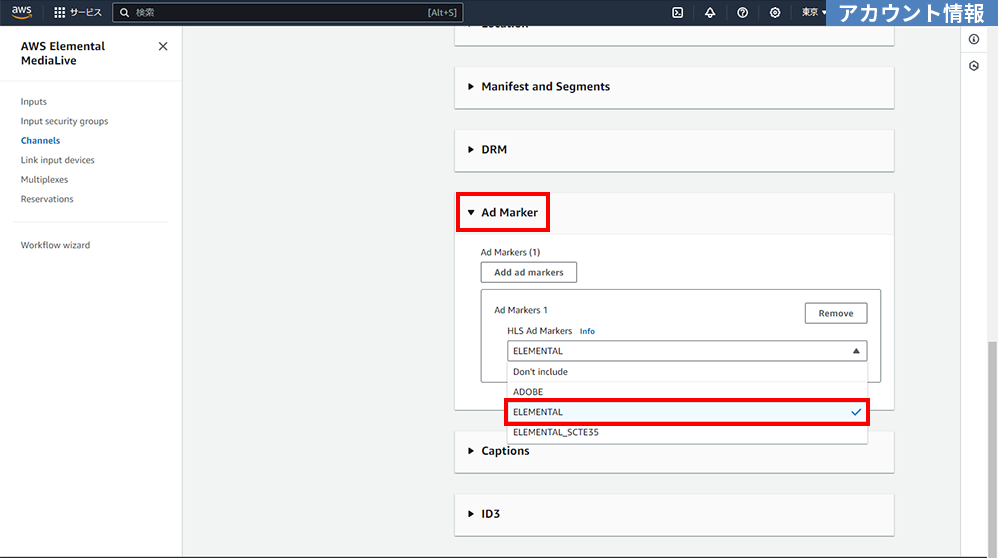The height and width of the screenshot is (558, 998).
Task: Go to Multiplexes page
Action: (x=44, y=179)
